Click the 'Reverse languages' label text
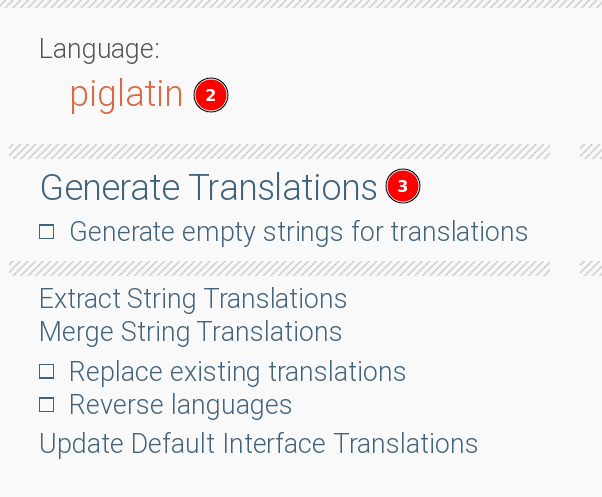Viewport: 602px width, 497px height. [x=180, y=405]
